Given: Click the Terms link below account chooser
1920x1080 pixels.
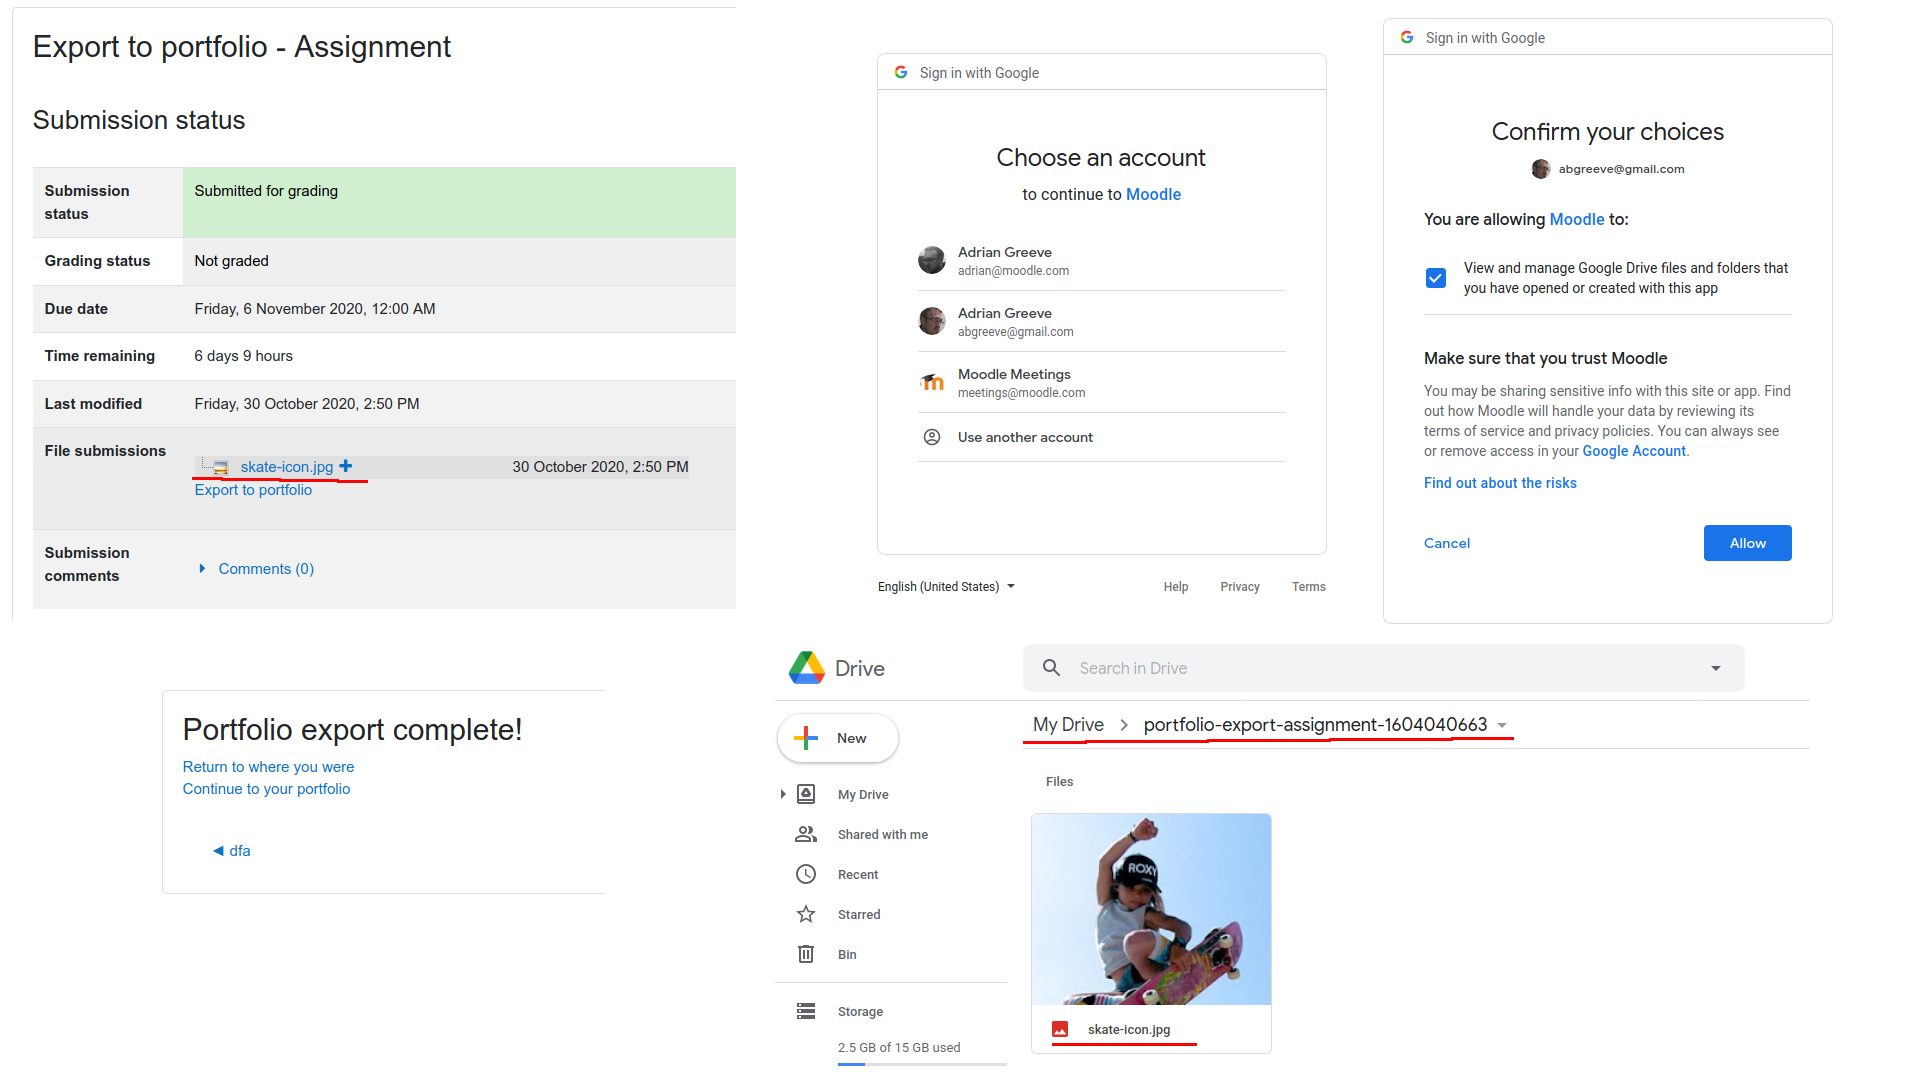Looking at the screenshot, I should (x=1308, y=587).
